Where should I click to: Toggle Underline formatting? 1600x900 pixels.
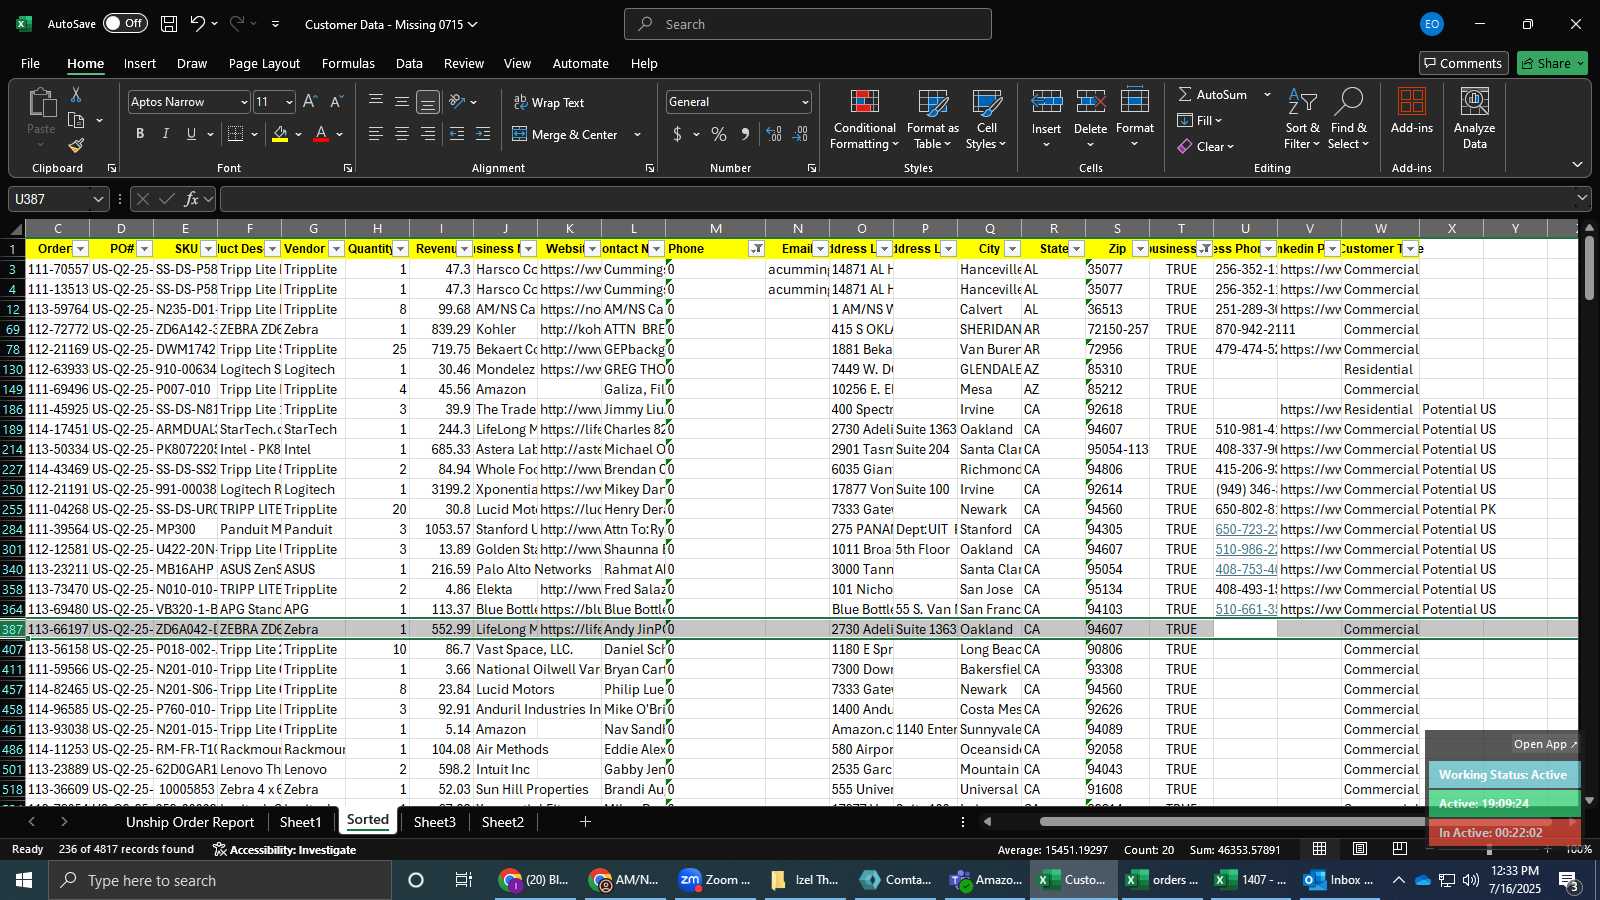coord(191,134)
